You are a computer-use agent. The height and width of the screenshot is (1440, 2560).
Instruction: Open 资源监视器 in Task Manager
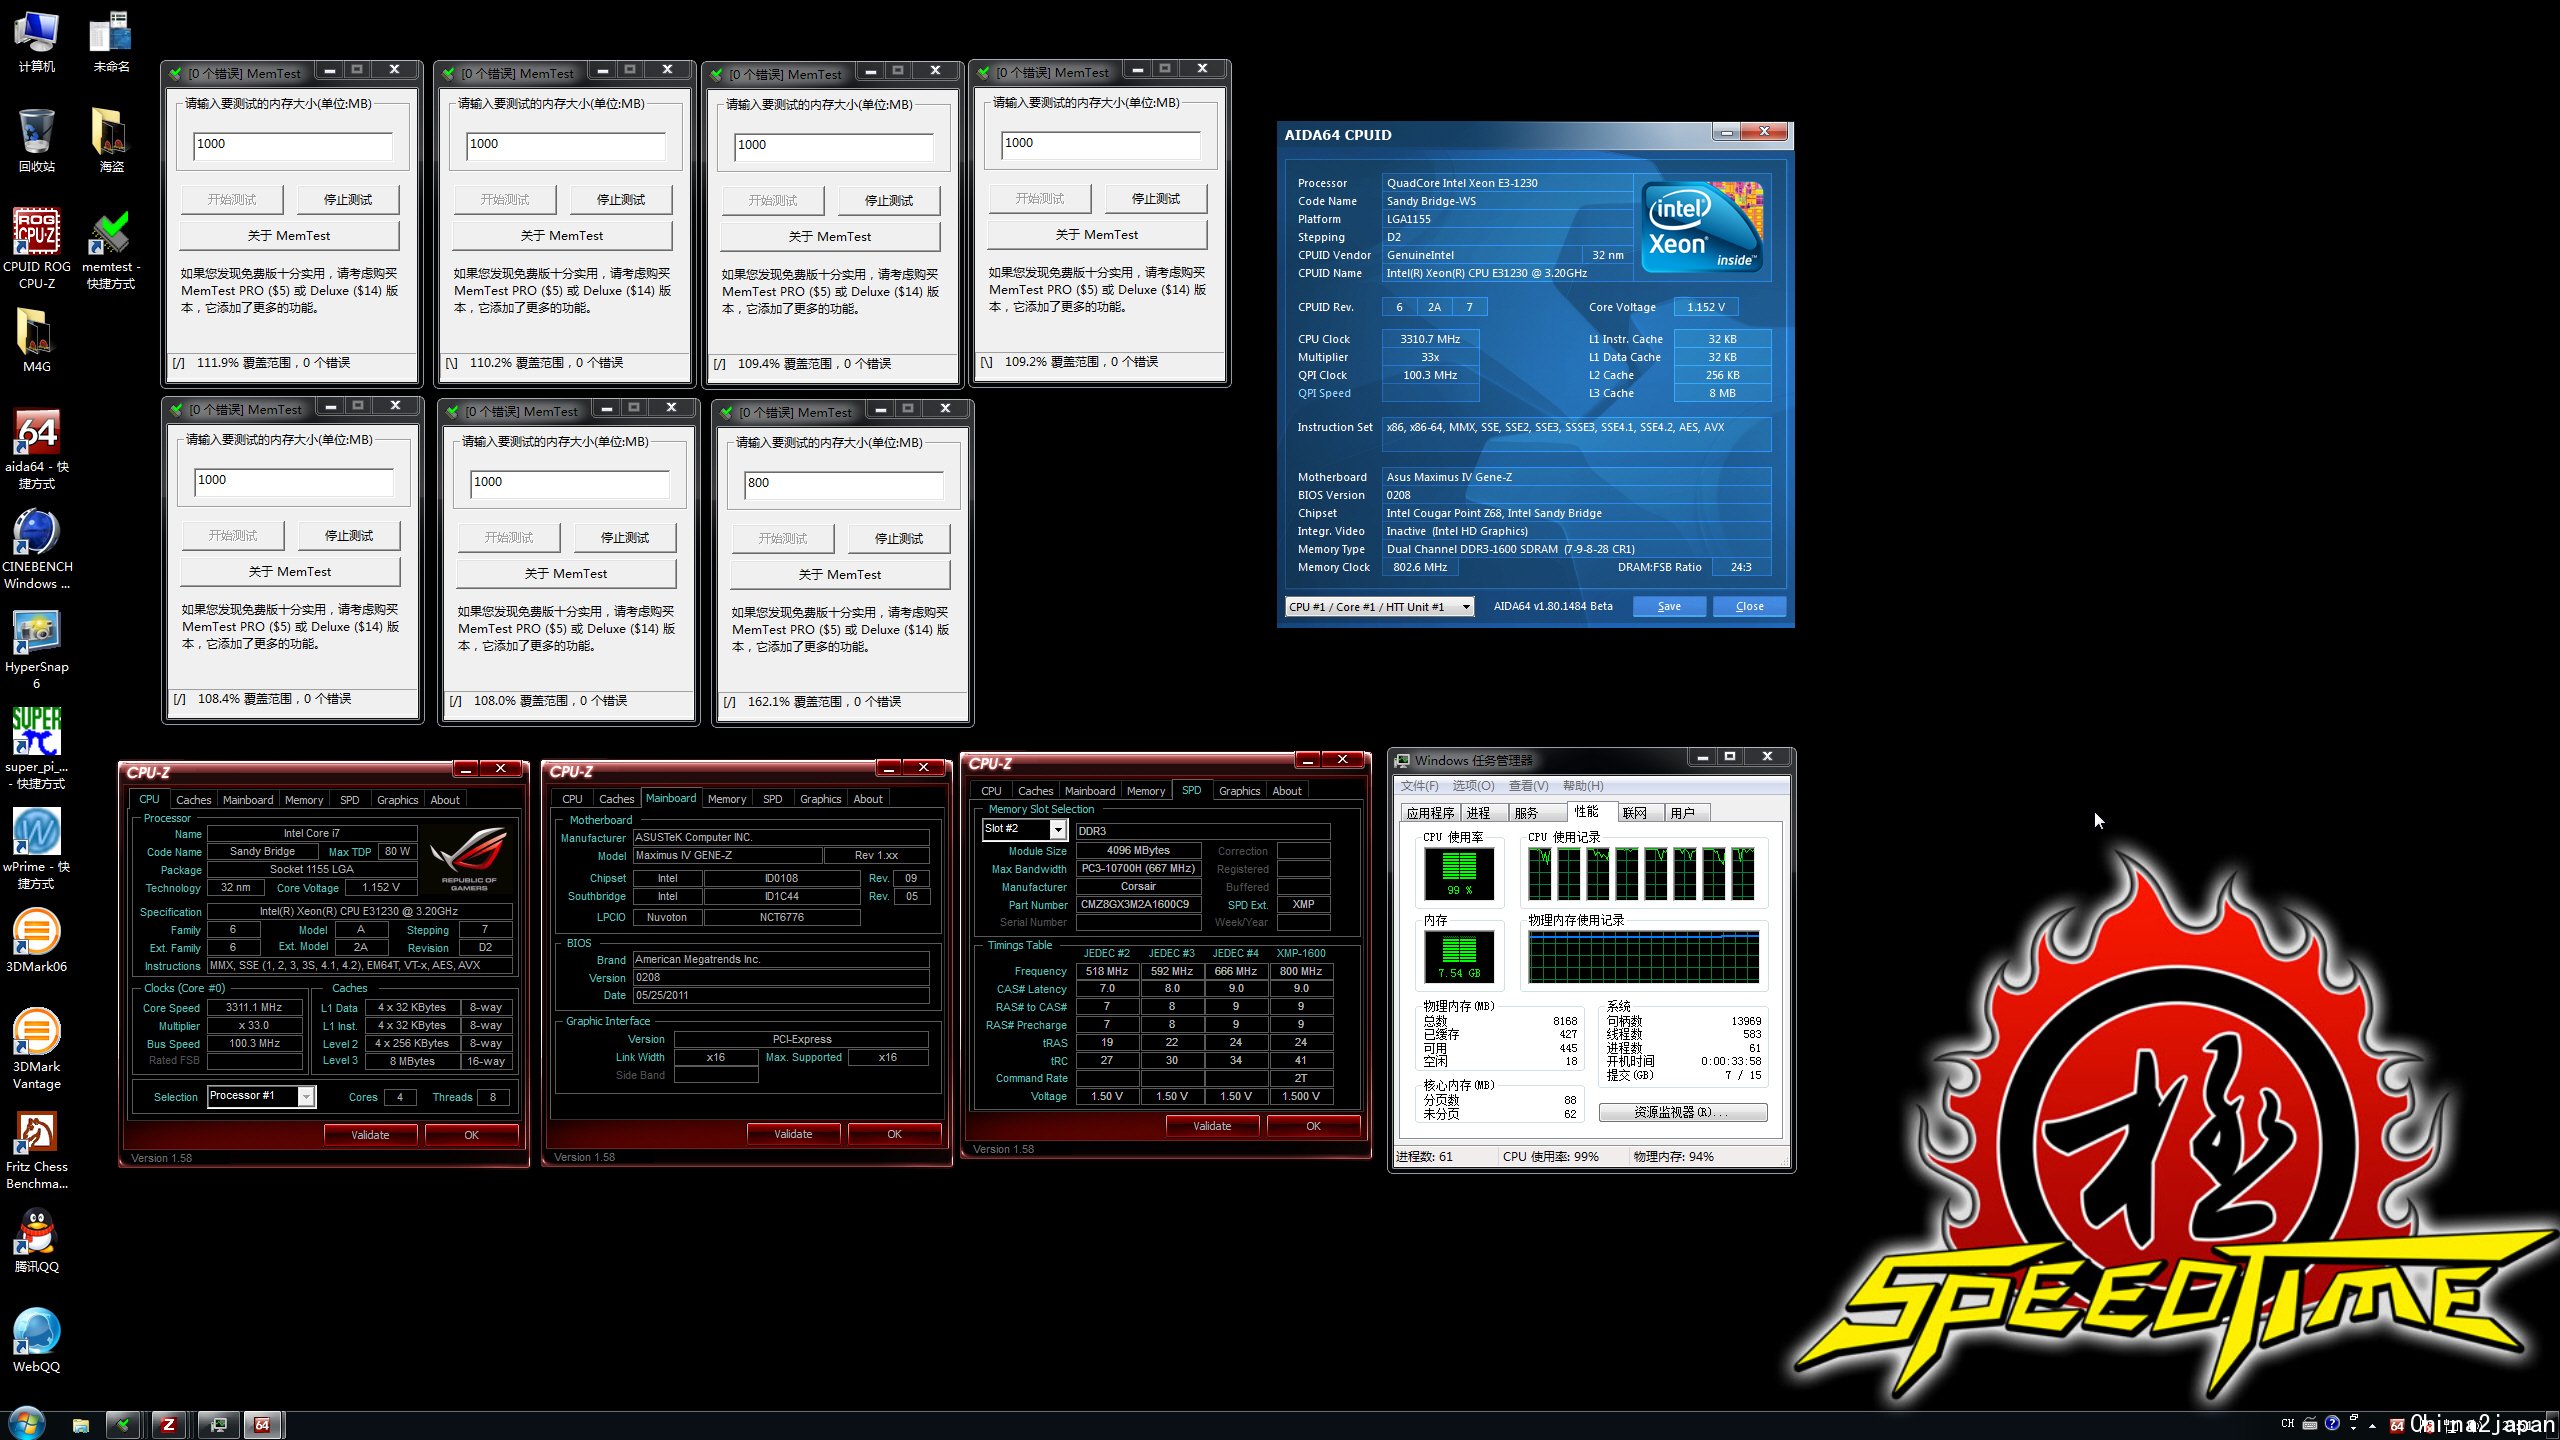[x=1682, y=1112]
